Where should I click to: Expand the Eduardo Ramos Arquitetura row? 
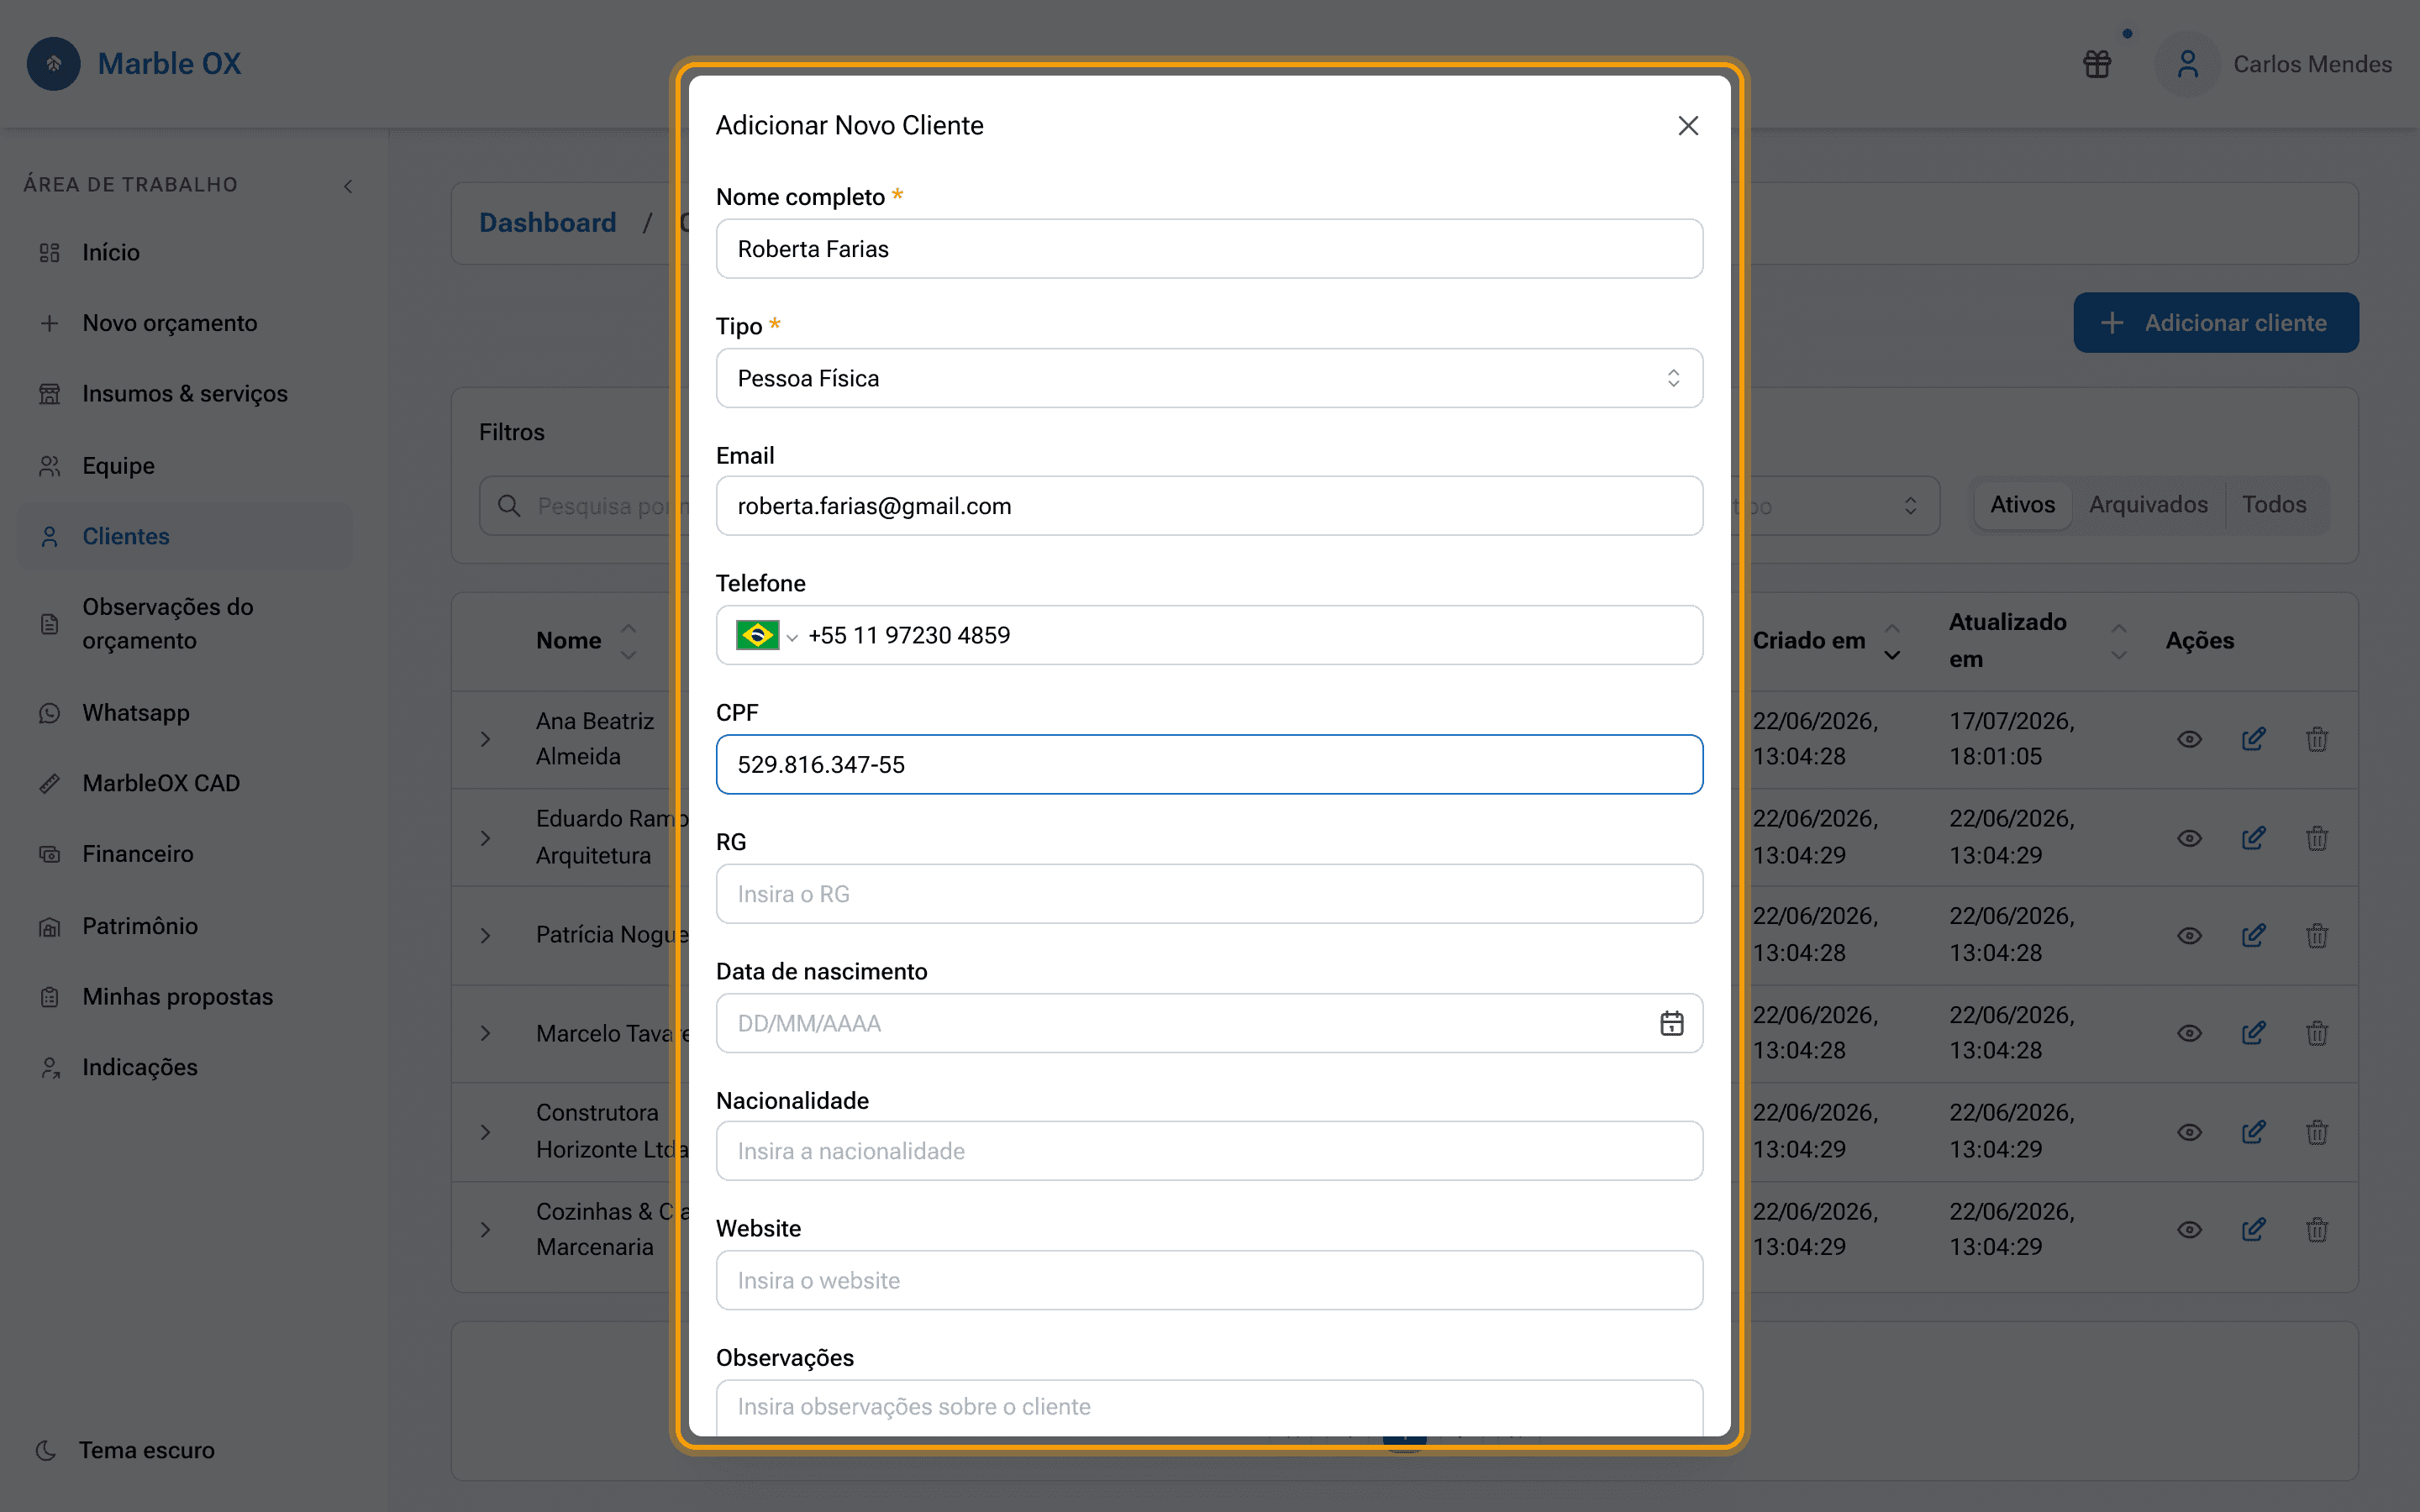pyautogui.click(x=485, y=838)
